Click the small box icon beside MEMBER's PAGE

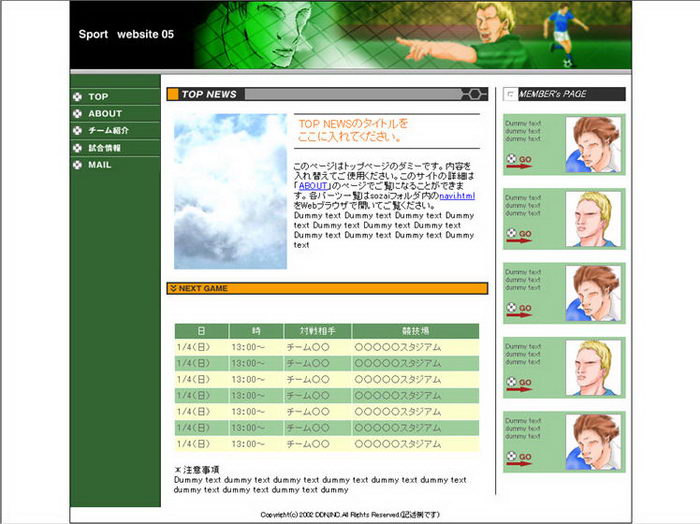tap(511, 94)
